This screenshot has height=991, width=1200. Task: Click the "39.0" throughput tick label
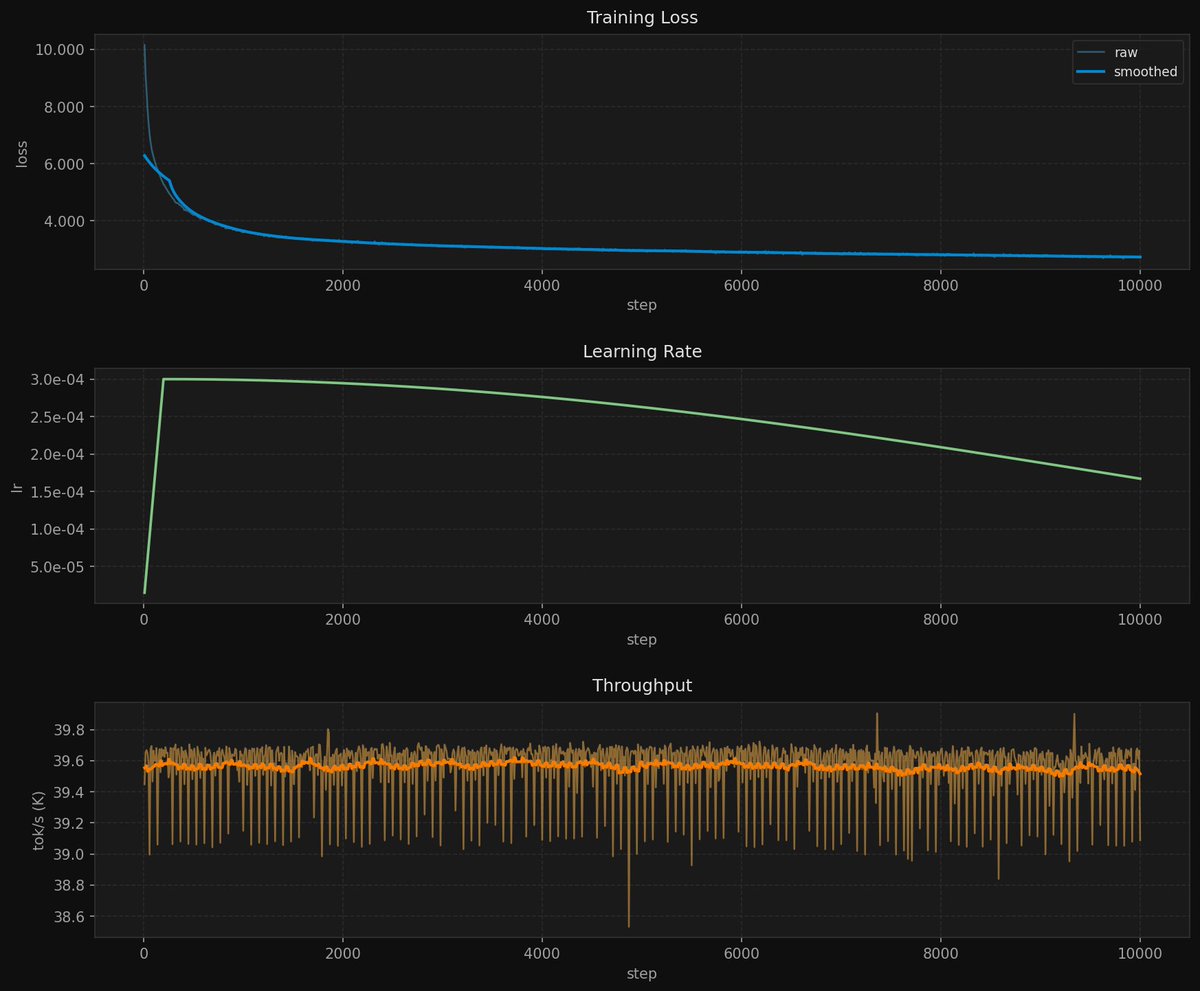click(x=71, y=855)
